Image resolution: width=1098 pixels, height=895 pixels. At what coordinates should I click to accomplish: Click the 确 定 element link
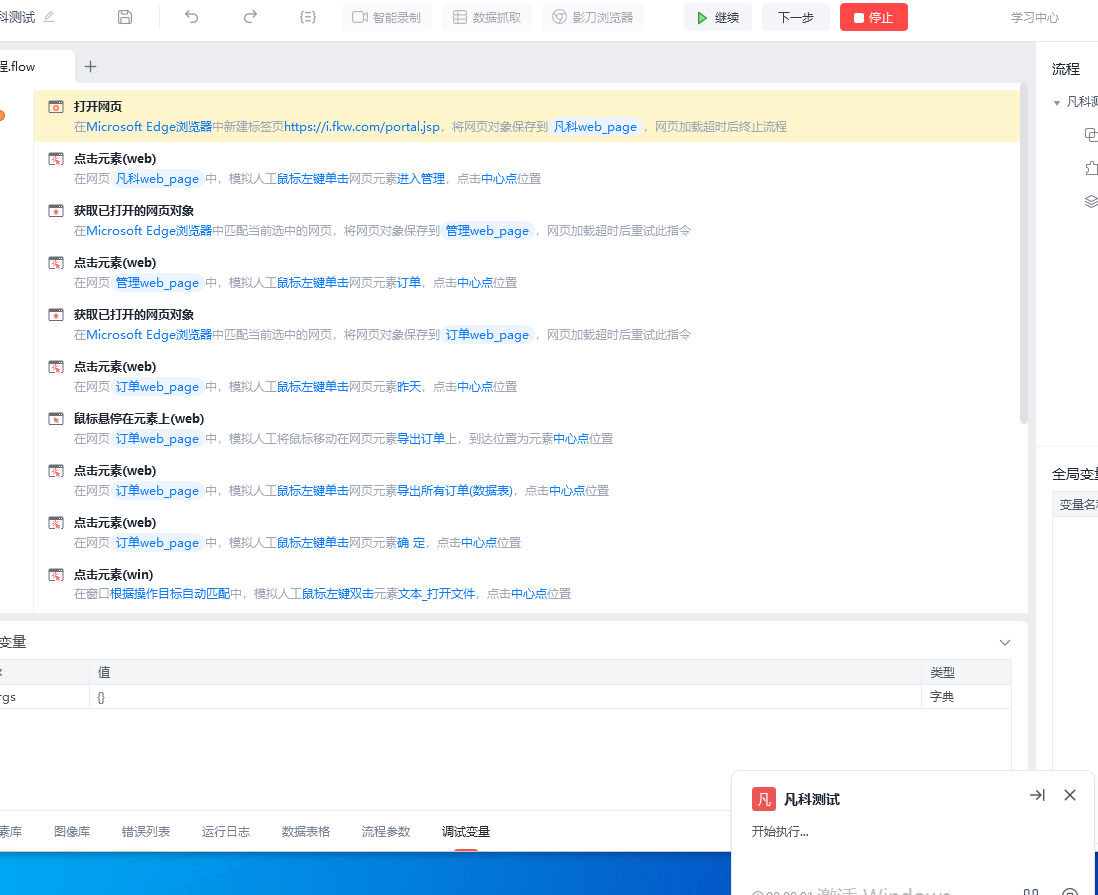(411, 542)
